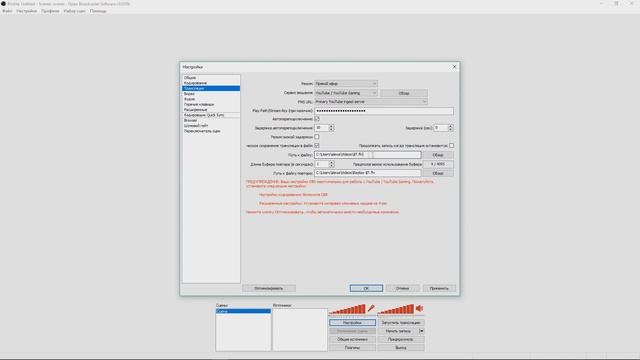The image size is (640, 360).
Task: Adjust the microphone volume level bar
Action: coord(347,309)
